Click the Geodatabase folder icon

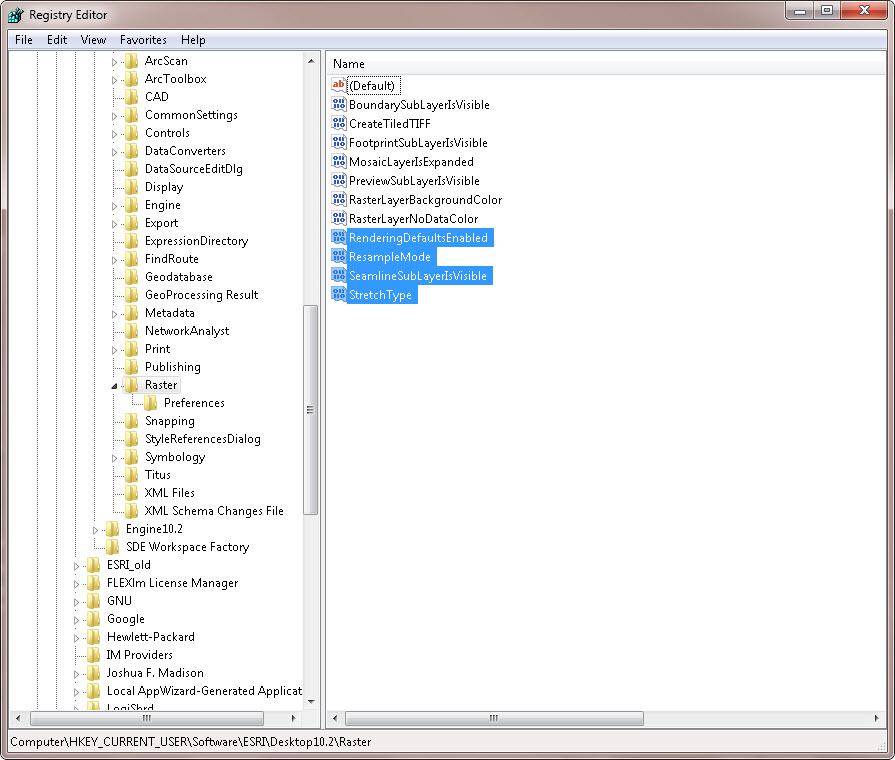click(x=131, y=277)
